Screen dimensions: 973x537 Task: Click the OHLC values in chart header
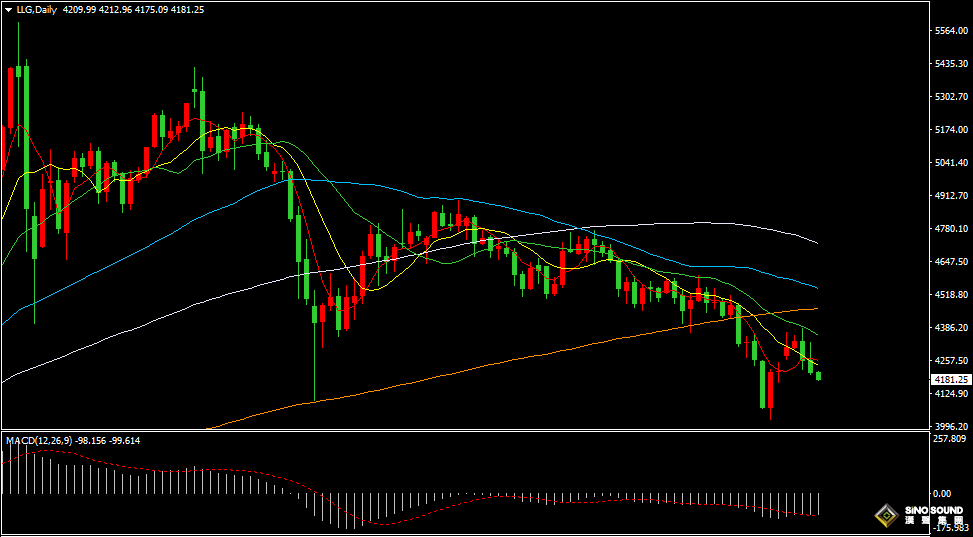(133, 9)
